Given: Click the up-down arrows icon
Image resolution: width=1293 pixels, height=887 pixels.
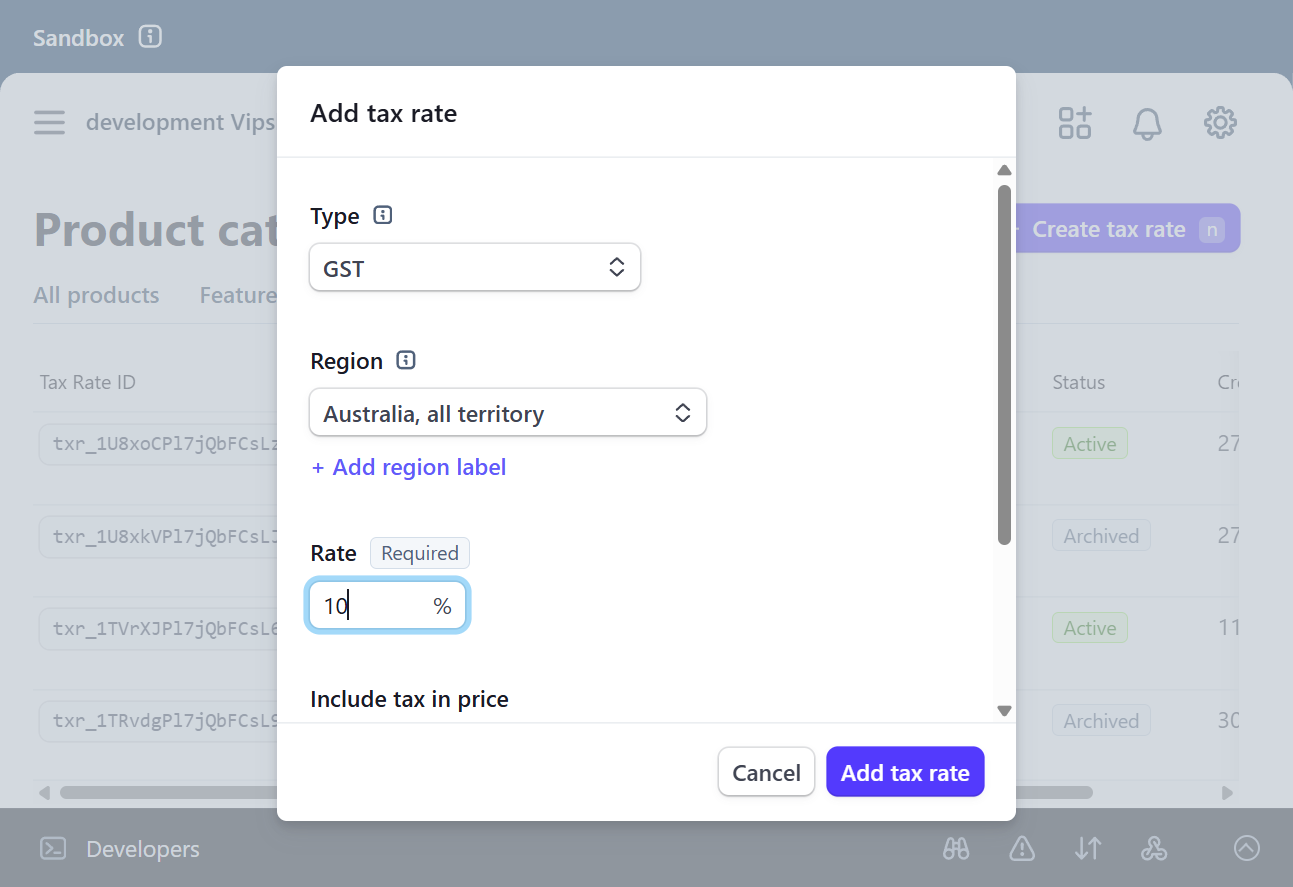Looking at the screenshot, I should click(1088, 849).
